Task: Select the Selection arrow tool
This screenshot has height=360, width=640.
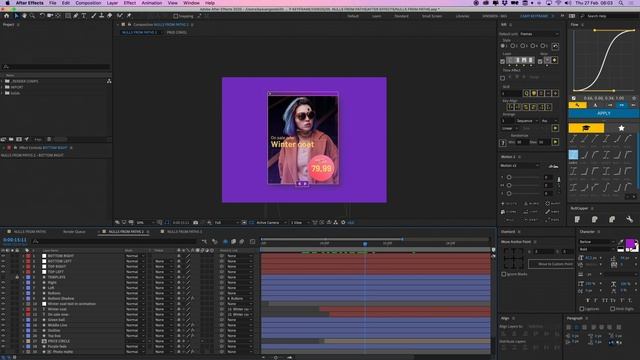Action: [x=16, y=16]
